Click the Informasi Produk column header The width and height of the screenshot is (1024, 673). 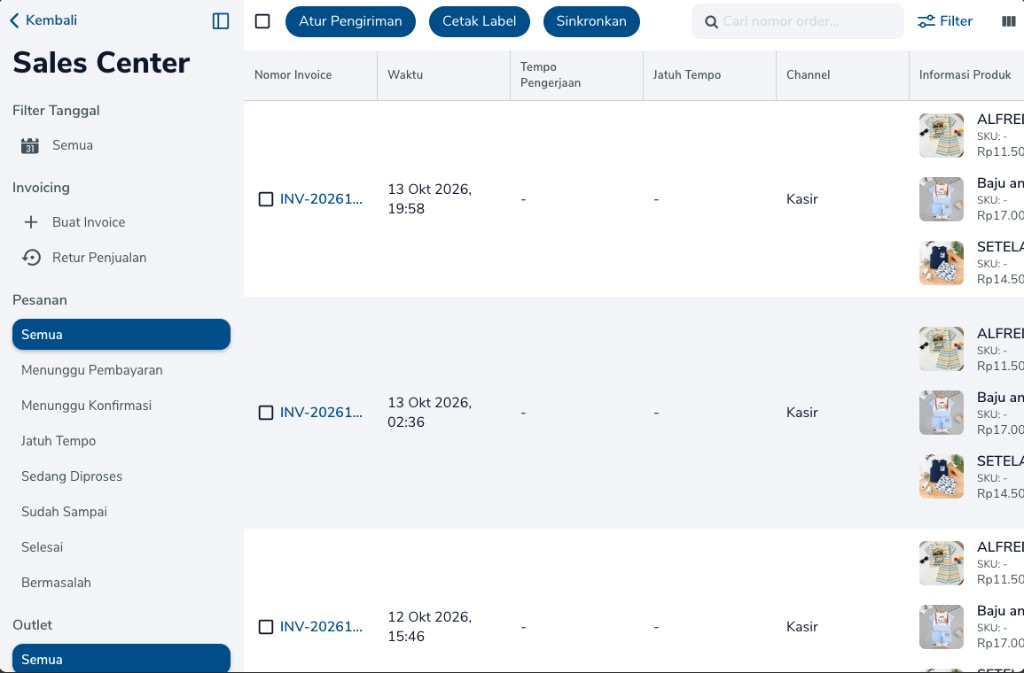(x=965, y=75)
